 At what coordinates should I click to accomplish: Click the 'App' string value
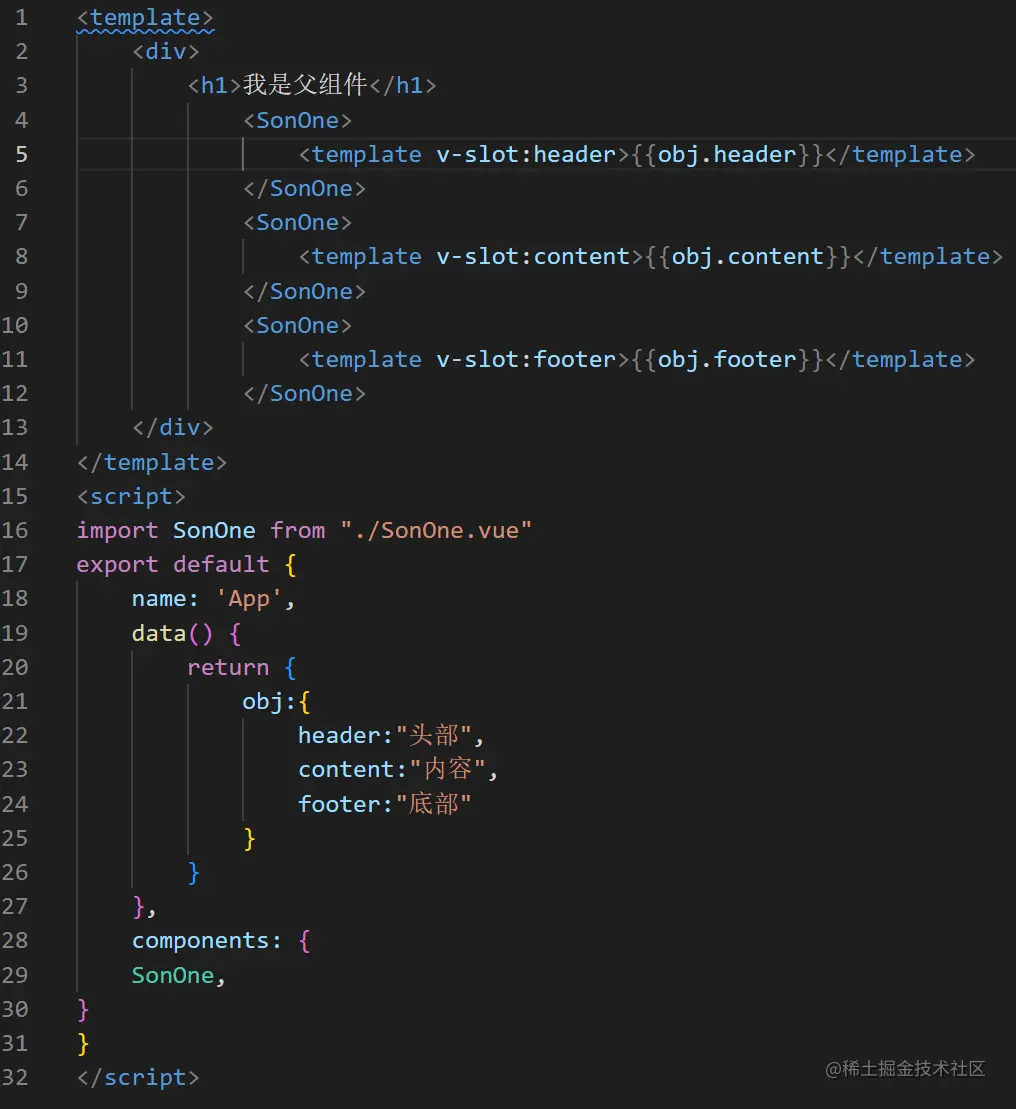click(x=249, y=599)
